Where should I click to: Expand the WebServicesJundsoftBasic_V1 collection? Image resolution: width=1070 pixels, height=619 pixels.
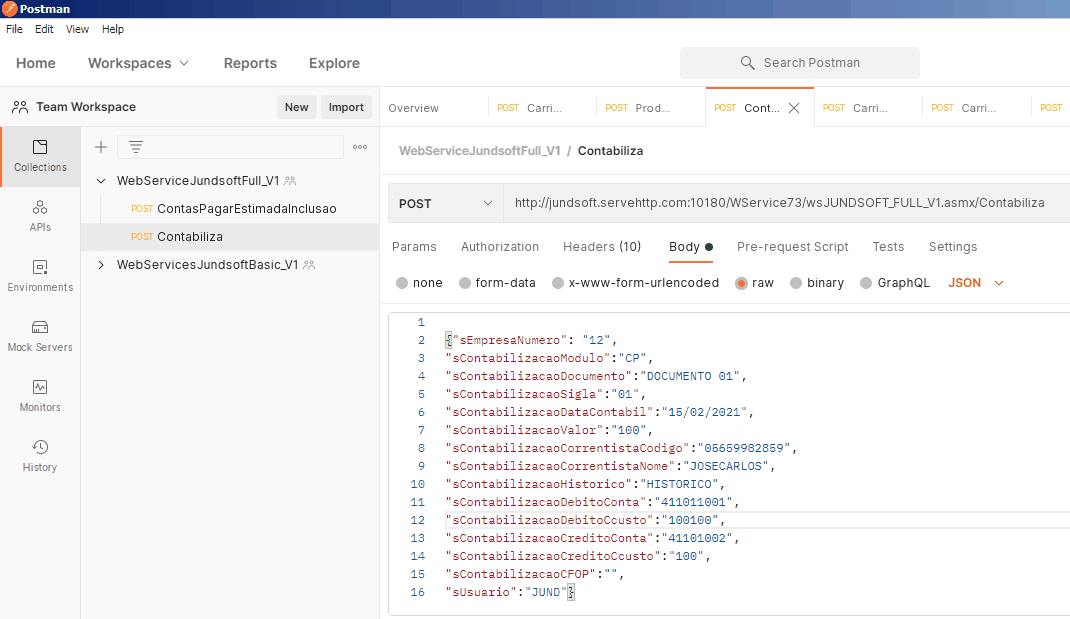click(x=101, y=265)
